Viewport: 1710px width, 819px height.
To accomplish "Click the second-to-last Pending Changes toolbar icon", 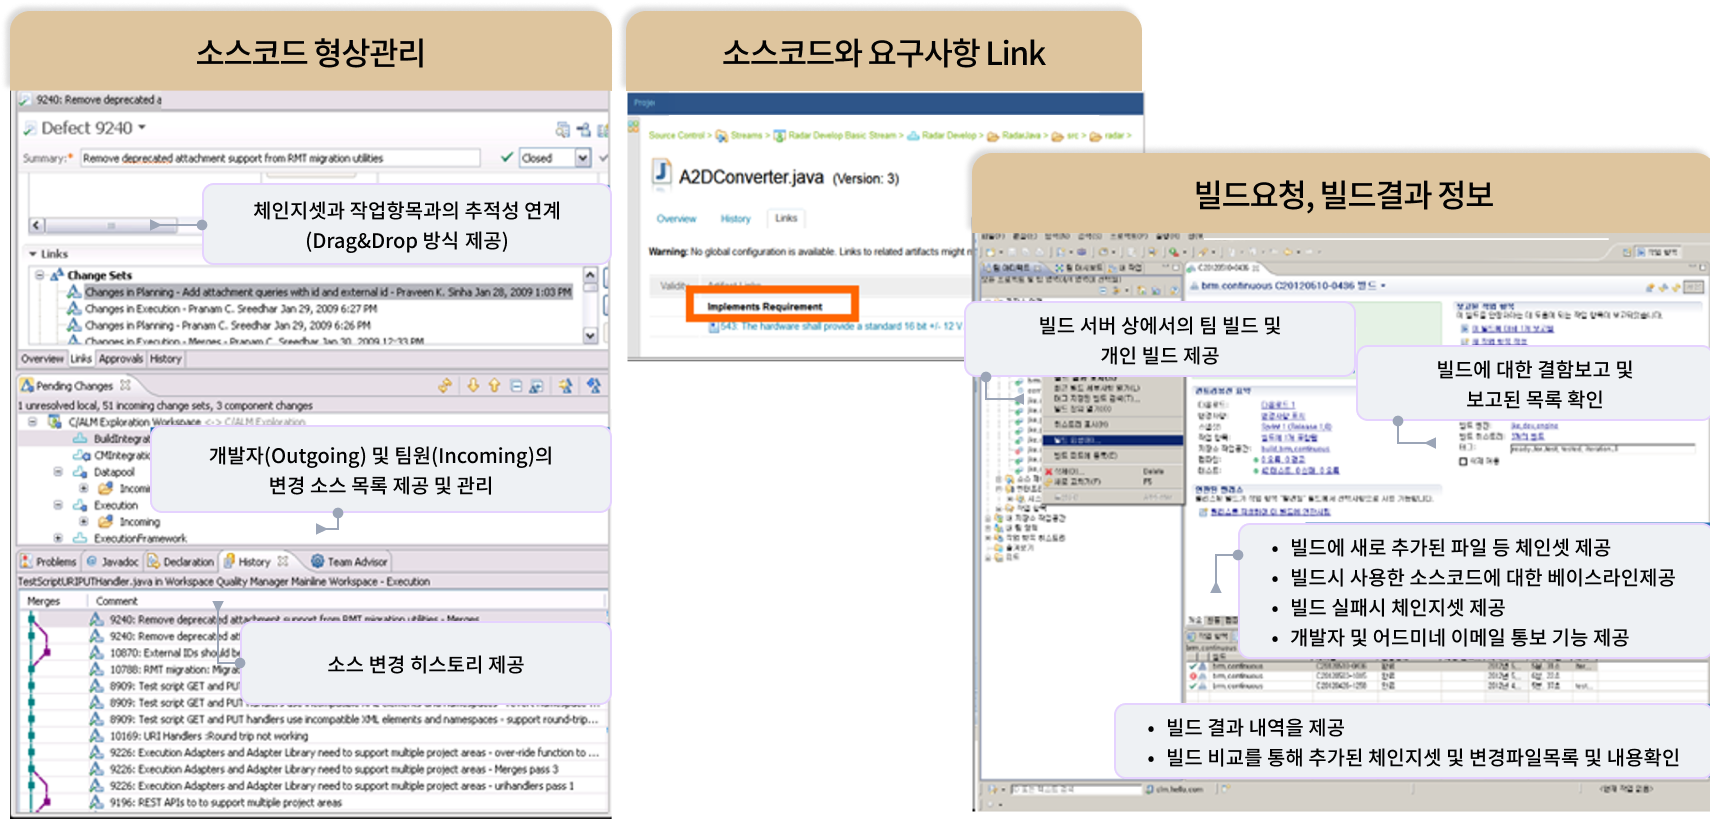I will (x=566, y=385).
